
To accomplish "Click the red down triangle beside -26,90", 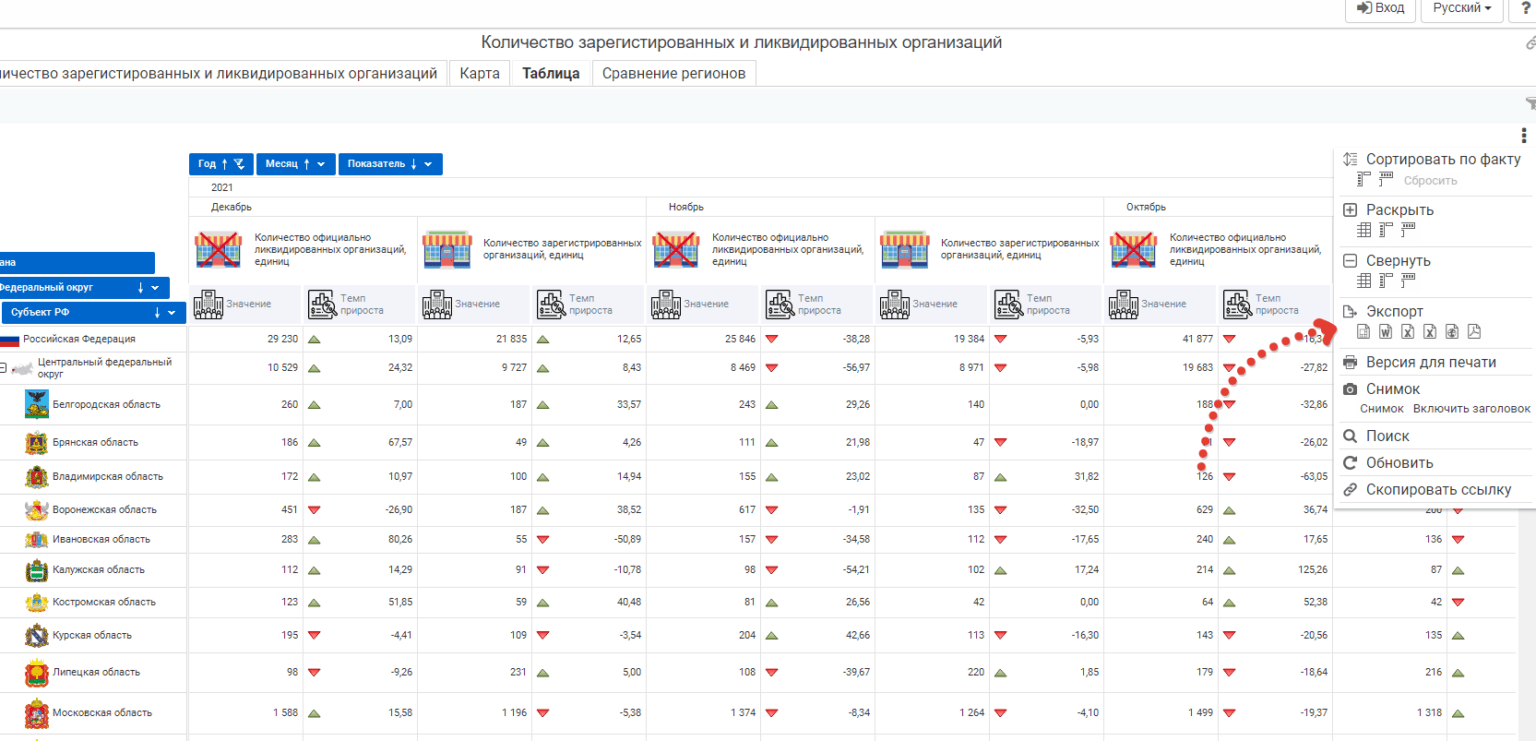I will [x=314, y=510].
